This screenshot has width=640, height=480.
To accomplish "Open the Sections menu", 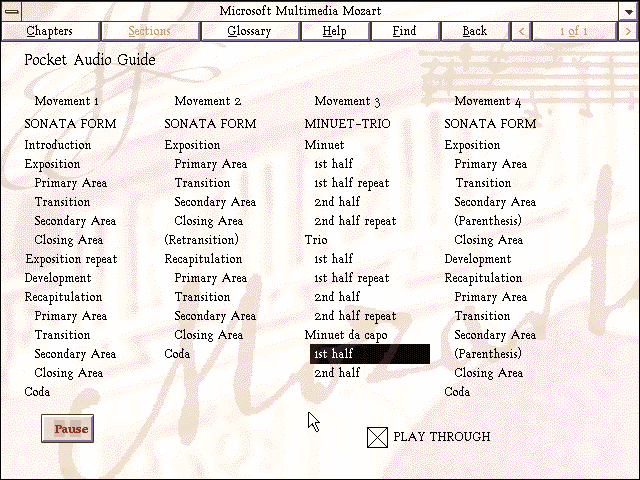I will (x=150, y=31).
